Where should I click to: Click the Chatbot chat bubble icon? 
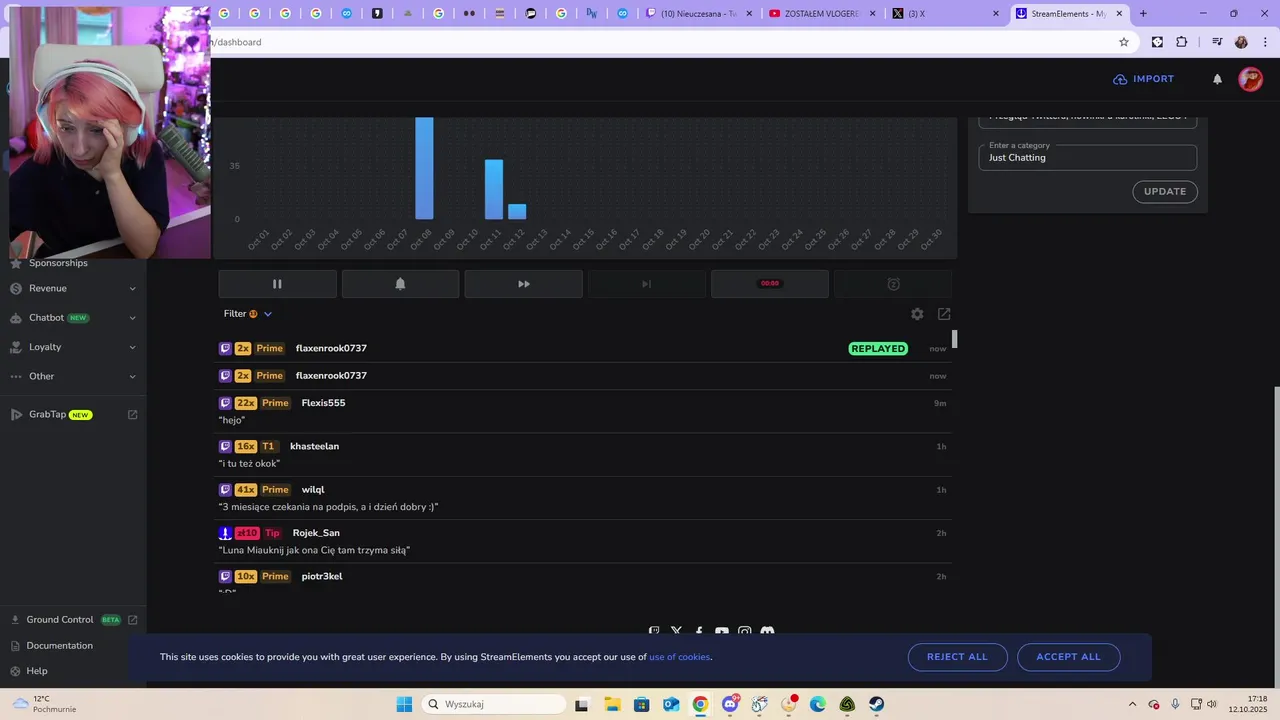pyautogui.click(x=16, y=318)
